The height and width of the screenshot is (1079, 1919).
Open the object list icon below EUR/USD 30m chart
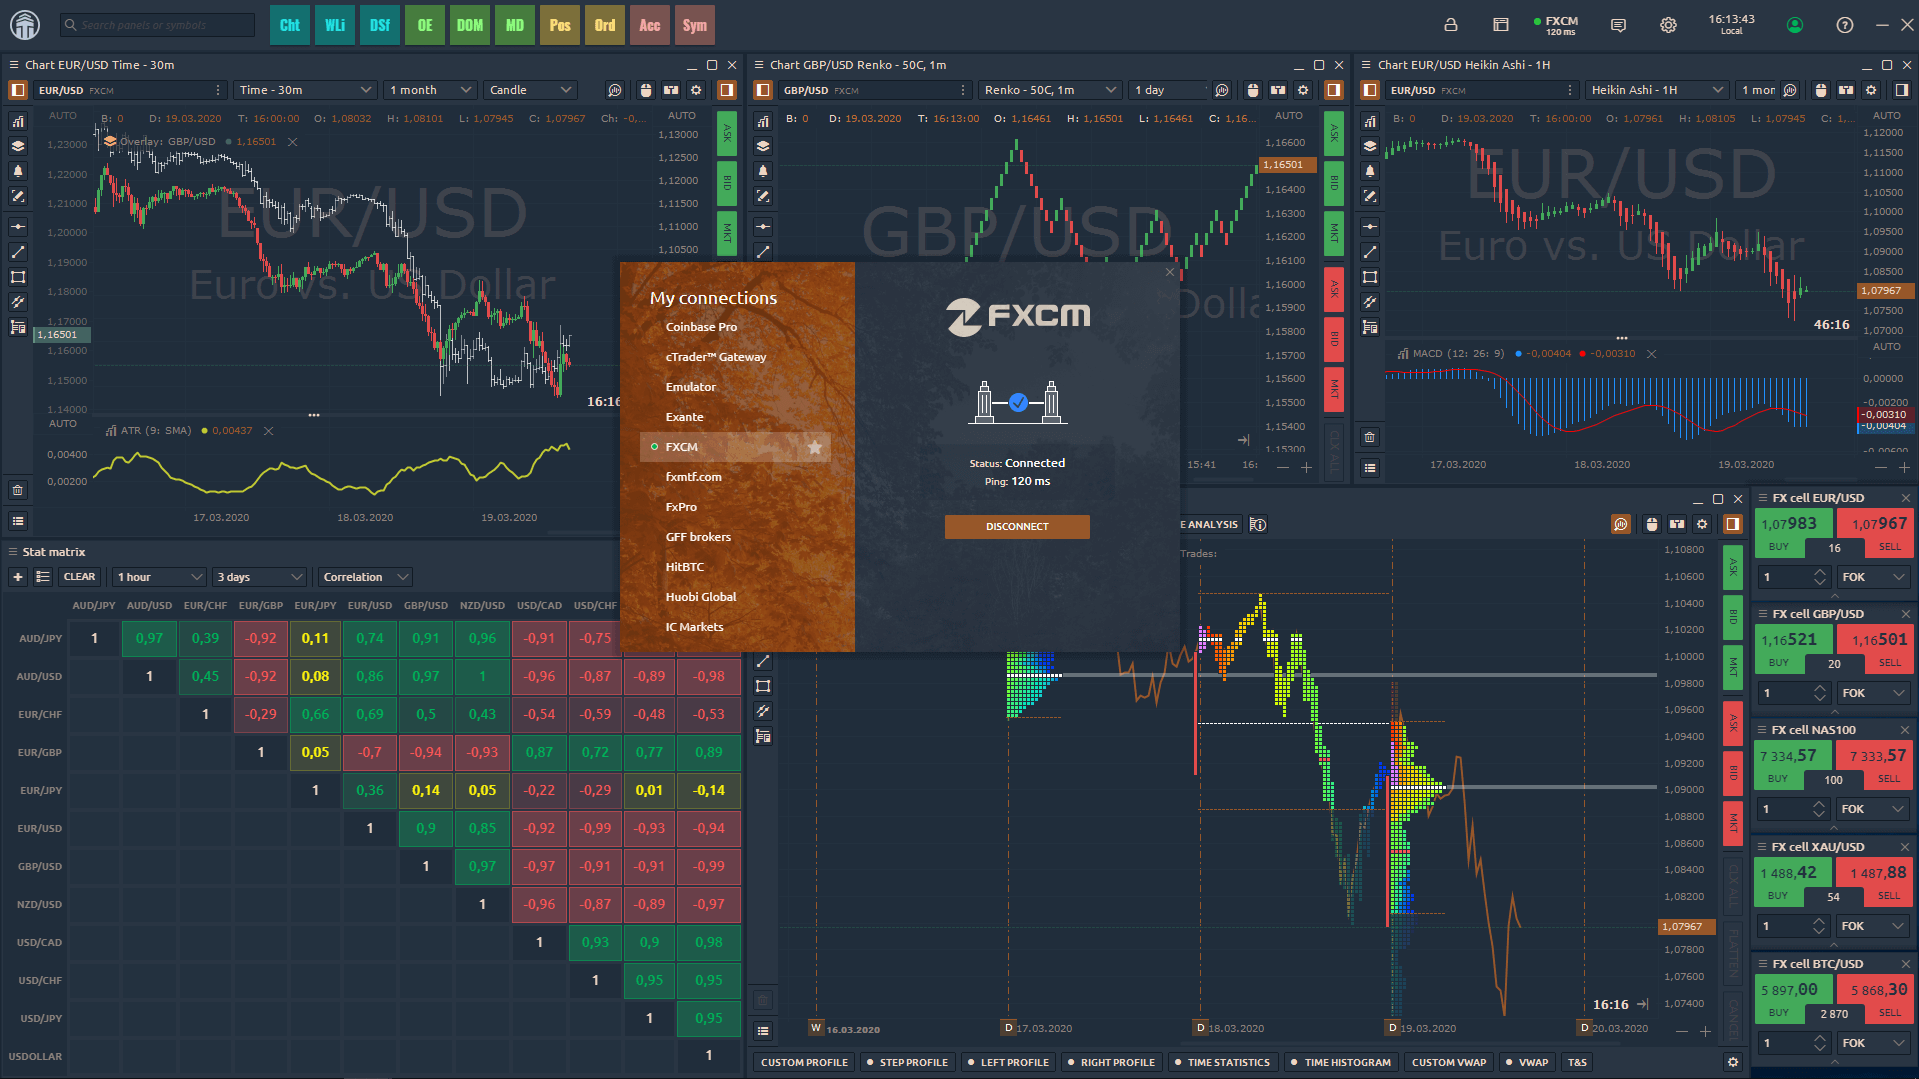17,521
